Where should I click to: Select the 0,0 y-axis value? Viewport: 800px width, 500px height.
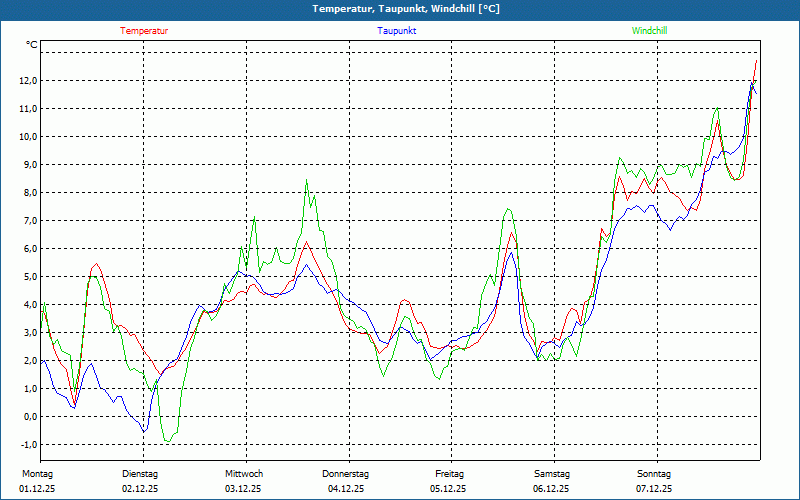29,417
